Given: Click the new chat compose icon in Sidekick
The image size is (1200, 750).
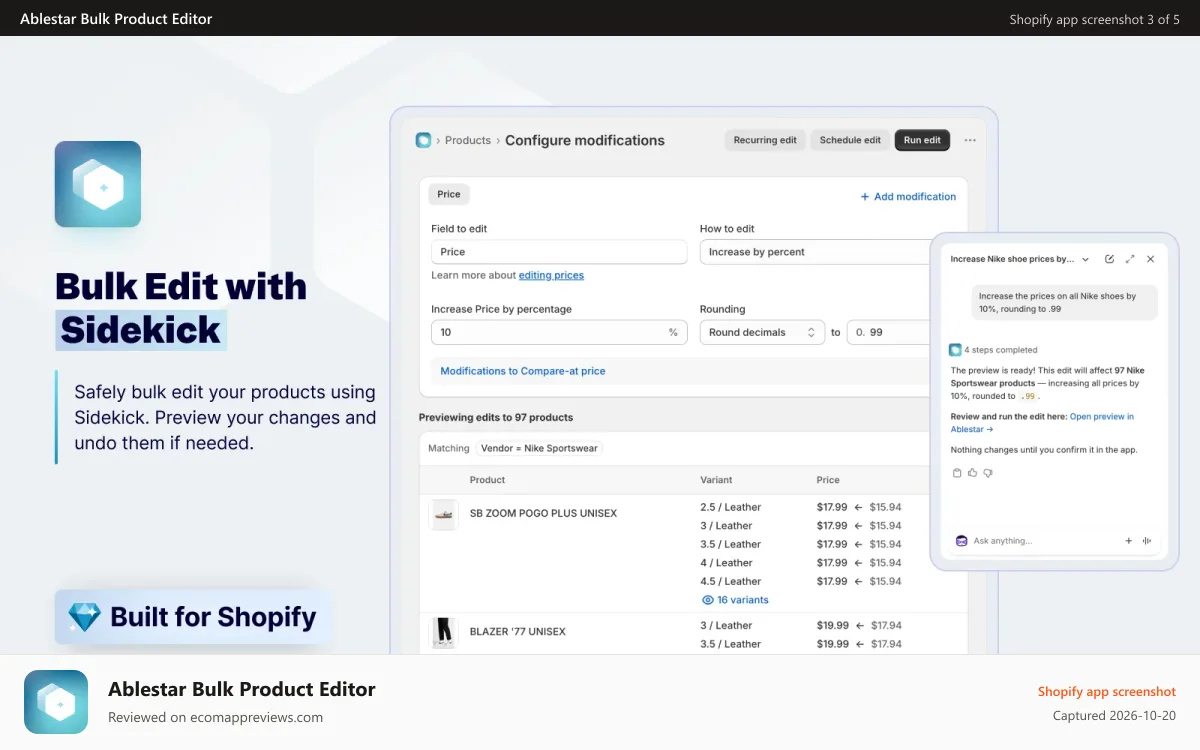Looking at the screenshot, I should click(x=1109, y=259).
